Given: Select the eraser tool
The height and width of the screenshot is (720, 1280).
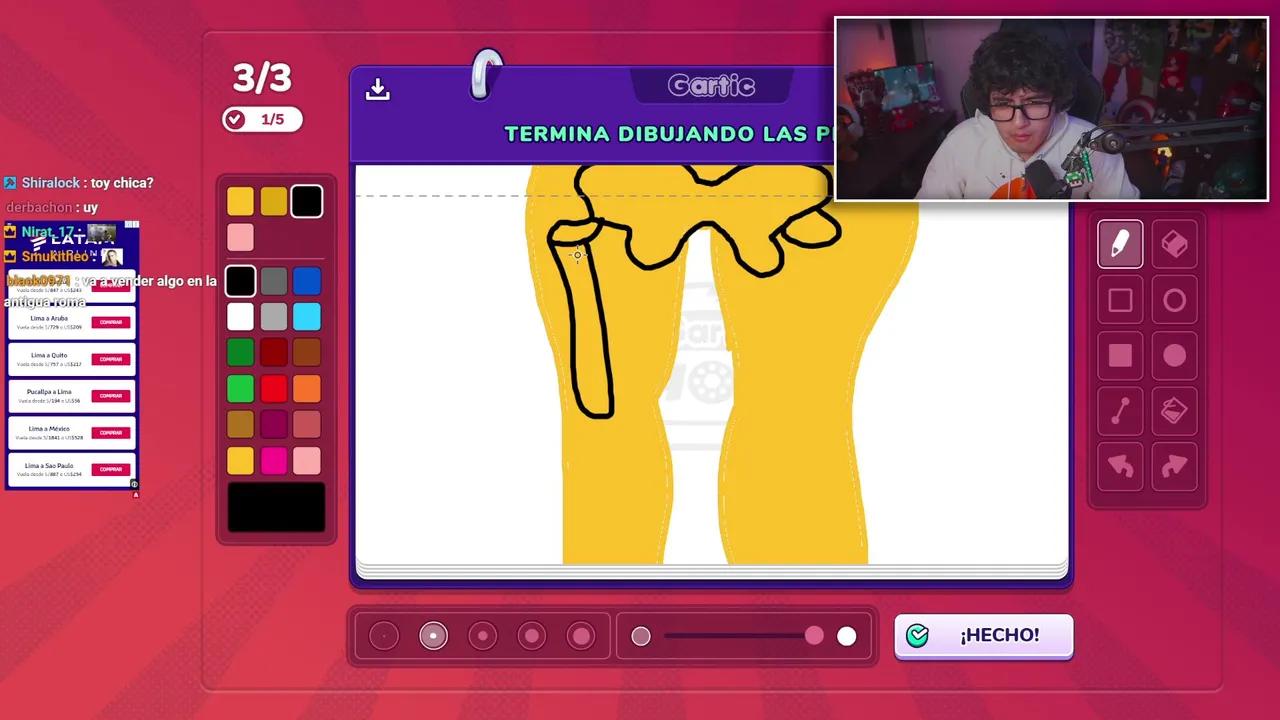Looking at the screenshot, I should pyautogui.click(x=1174, y=244).
